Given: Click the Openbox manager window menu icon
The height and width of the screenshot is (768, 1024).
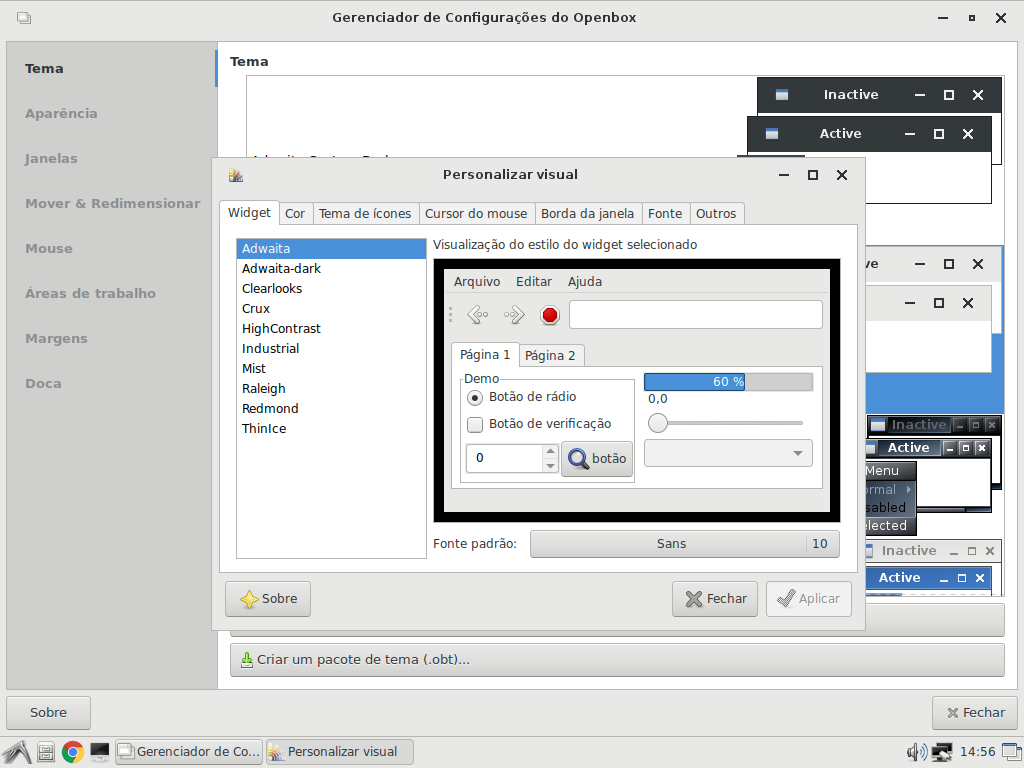Looking at the screenshot, I should point(24,18).
